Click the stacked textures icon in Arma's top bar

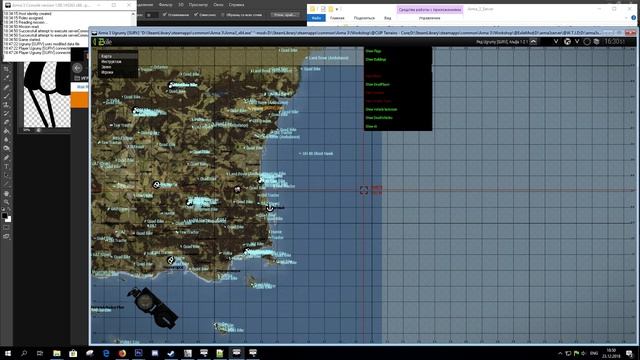coord(596,42)
